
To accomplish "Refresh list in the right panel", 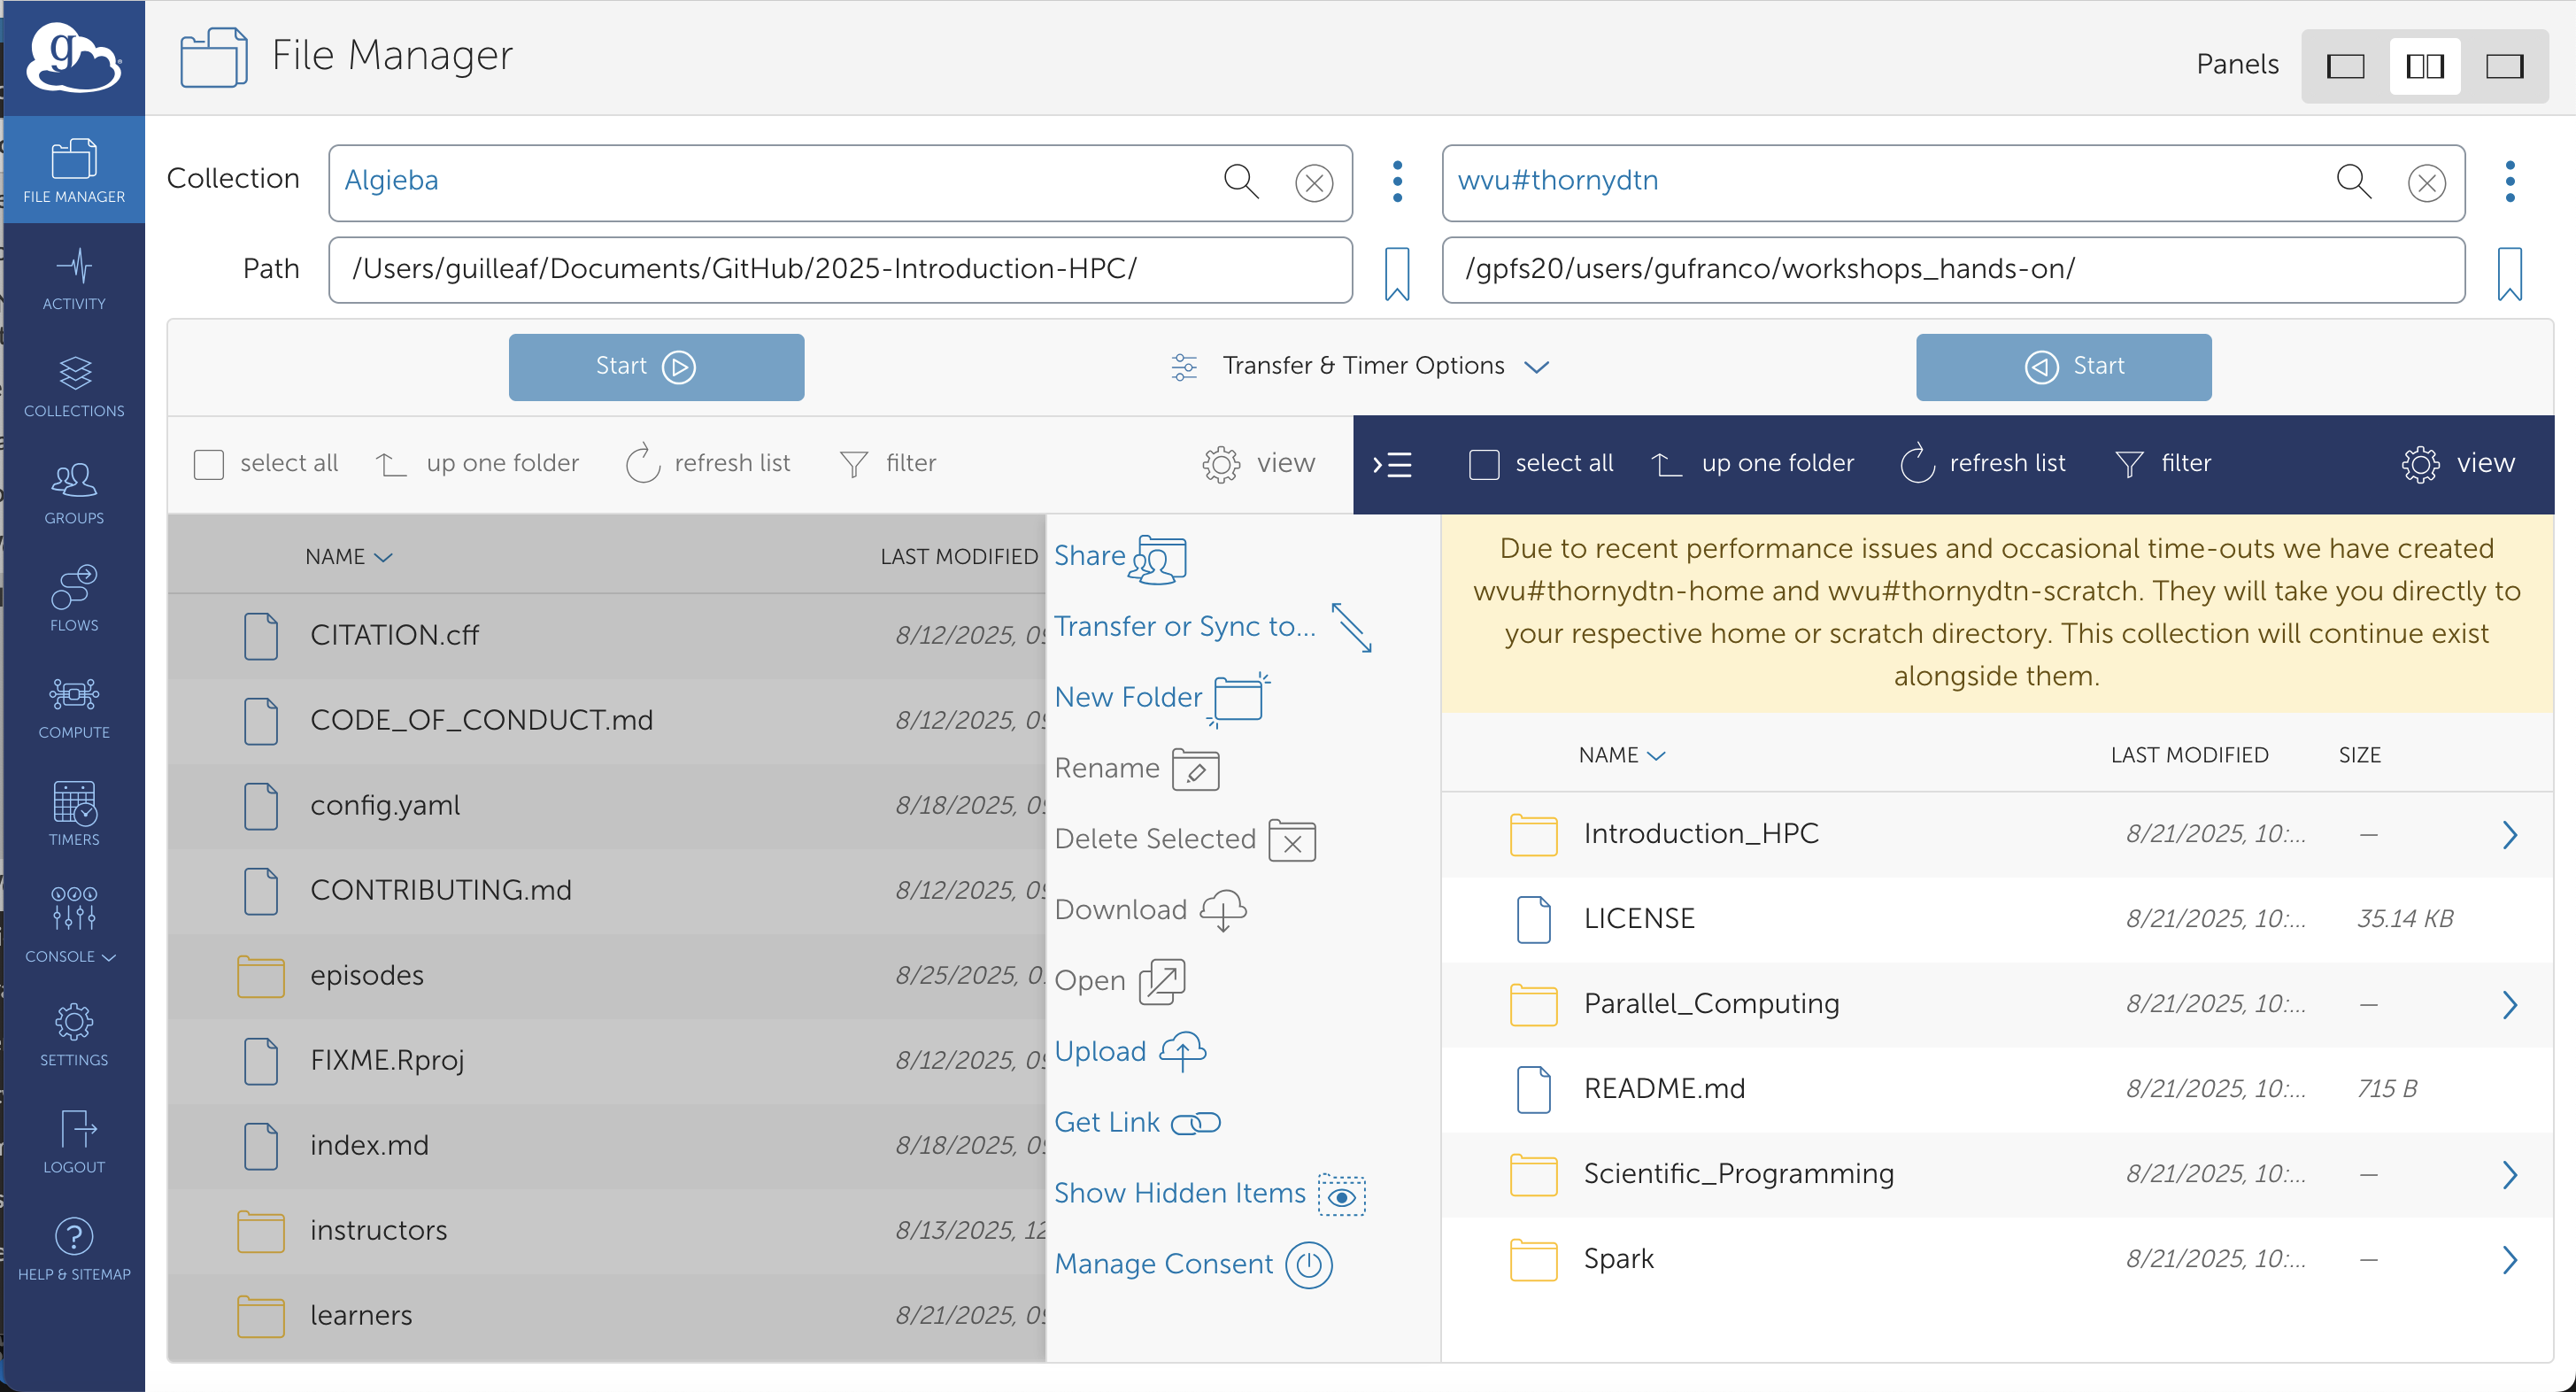I will pos(1983,463).
